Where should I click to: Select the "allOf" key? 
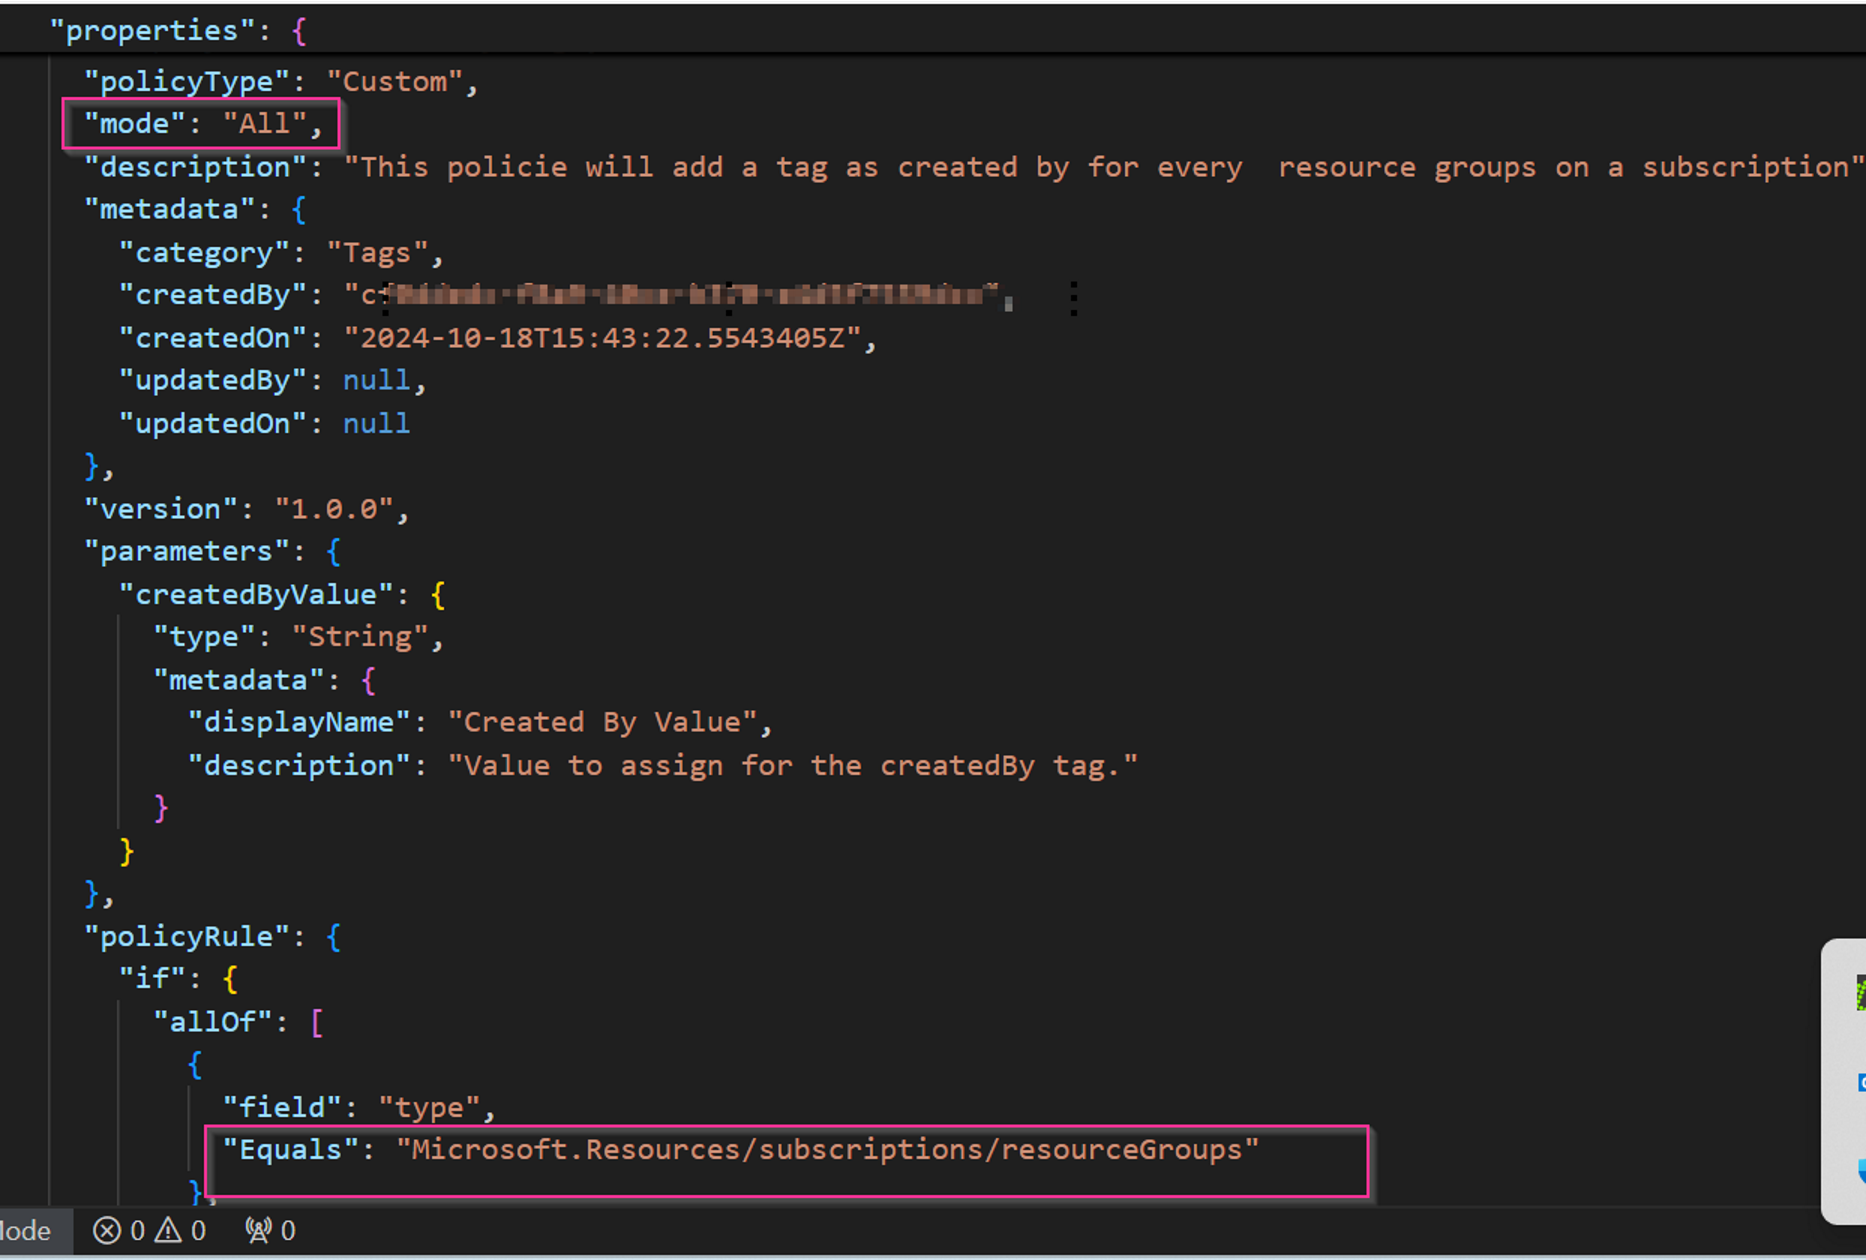click(x=213, y=1021)
